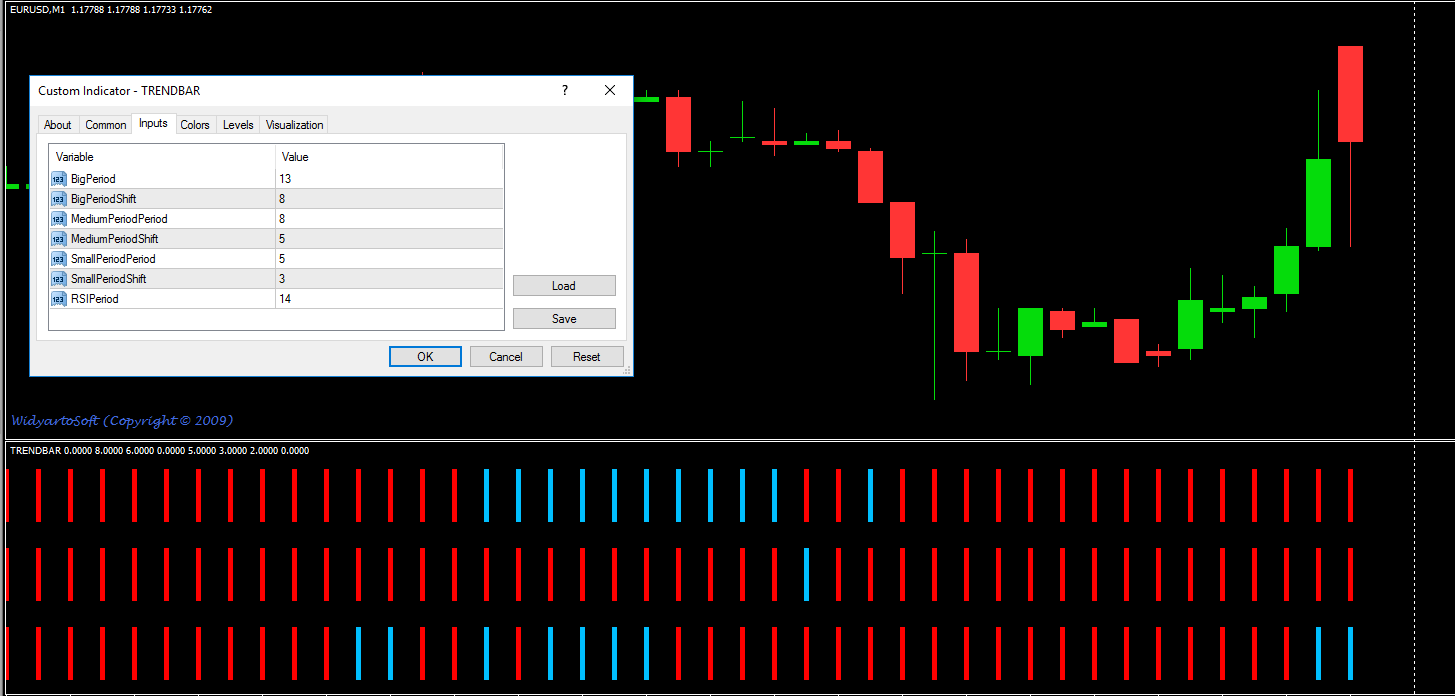Open the Visualization tab
The width and height of the screenshot is (1455, 696).
pyautogui.click(x=294, y=125)
